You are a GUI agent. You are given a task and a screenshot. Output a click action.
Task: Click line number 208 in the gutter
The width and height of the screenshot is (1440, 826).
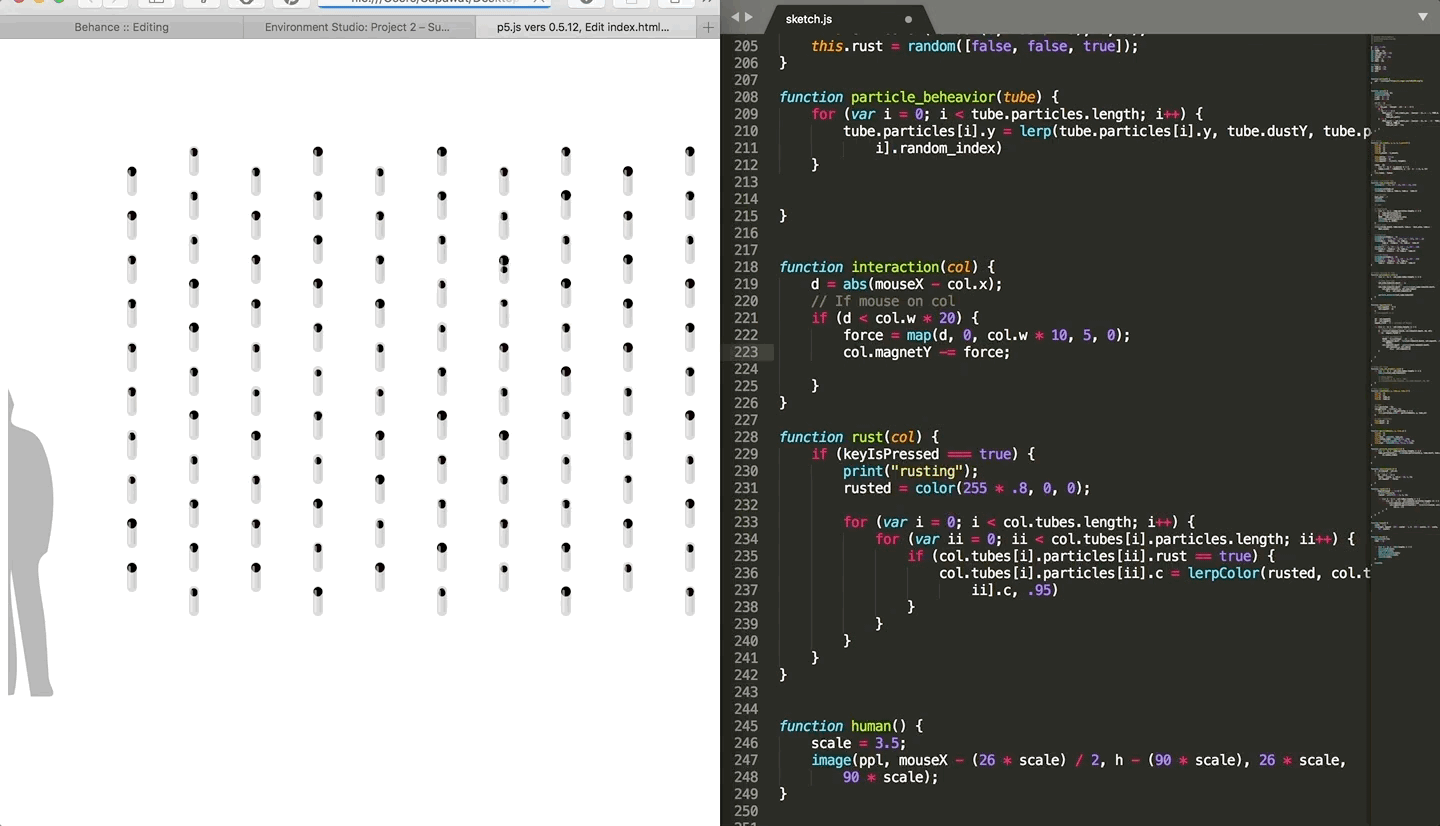point(745,97)
